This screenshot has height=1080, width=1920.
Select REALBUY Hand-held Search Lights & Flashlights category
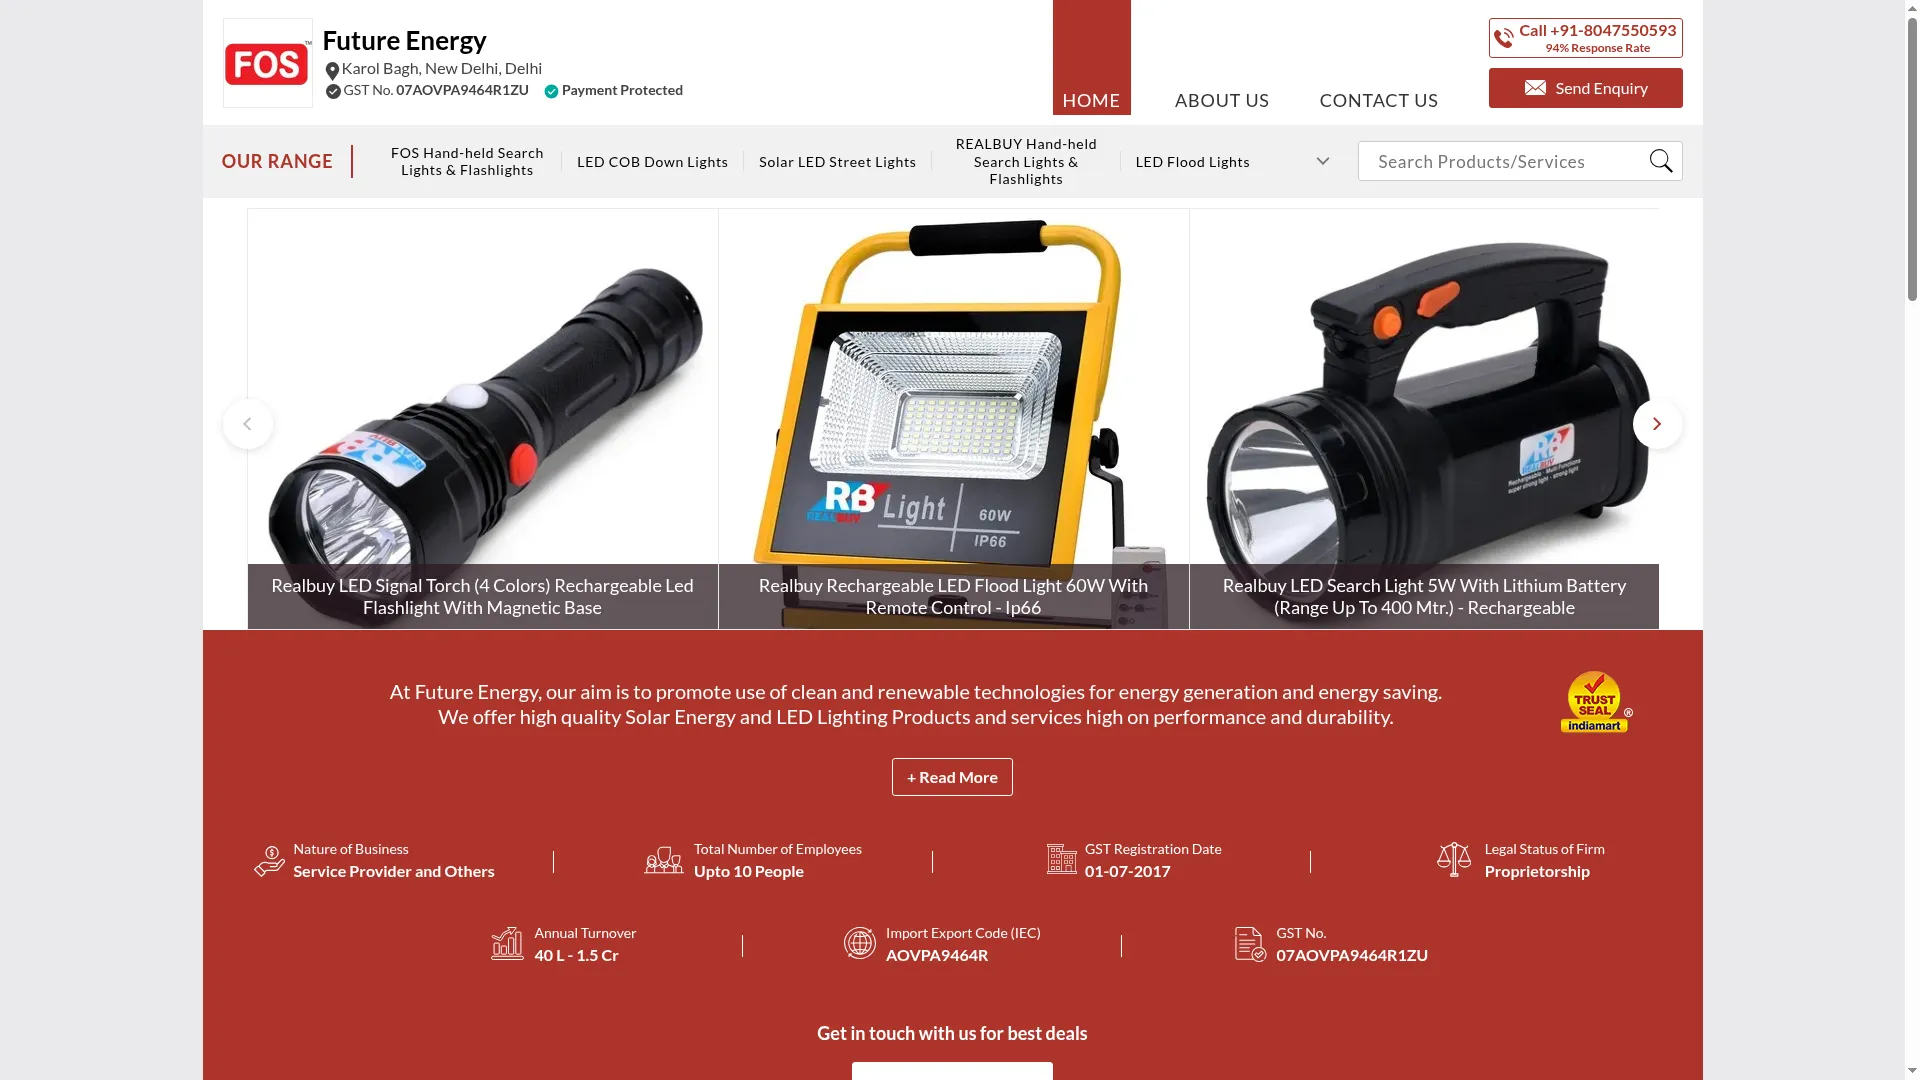1026,162
